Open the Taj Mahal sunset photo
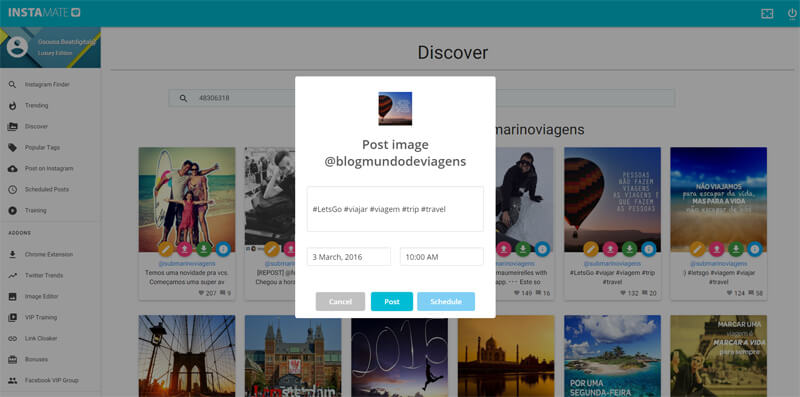This screenshot has height=397, width=800. 506,356
